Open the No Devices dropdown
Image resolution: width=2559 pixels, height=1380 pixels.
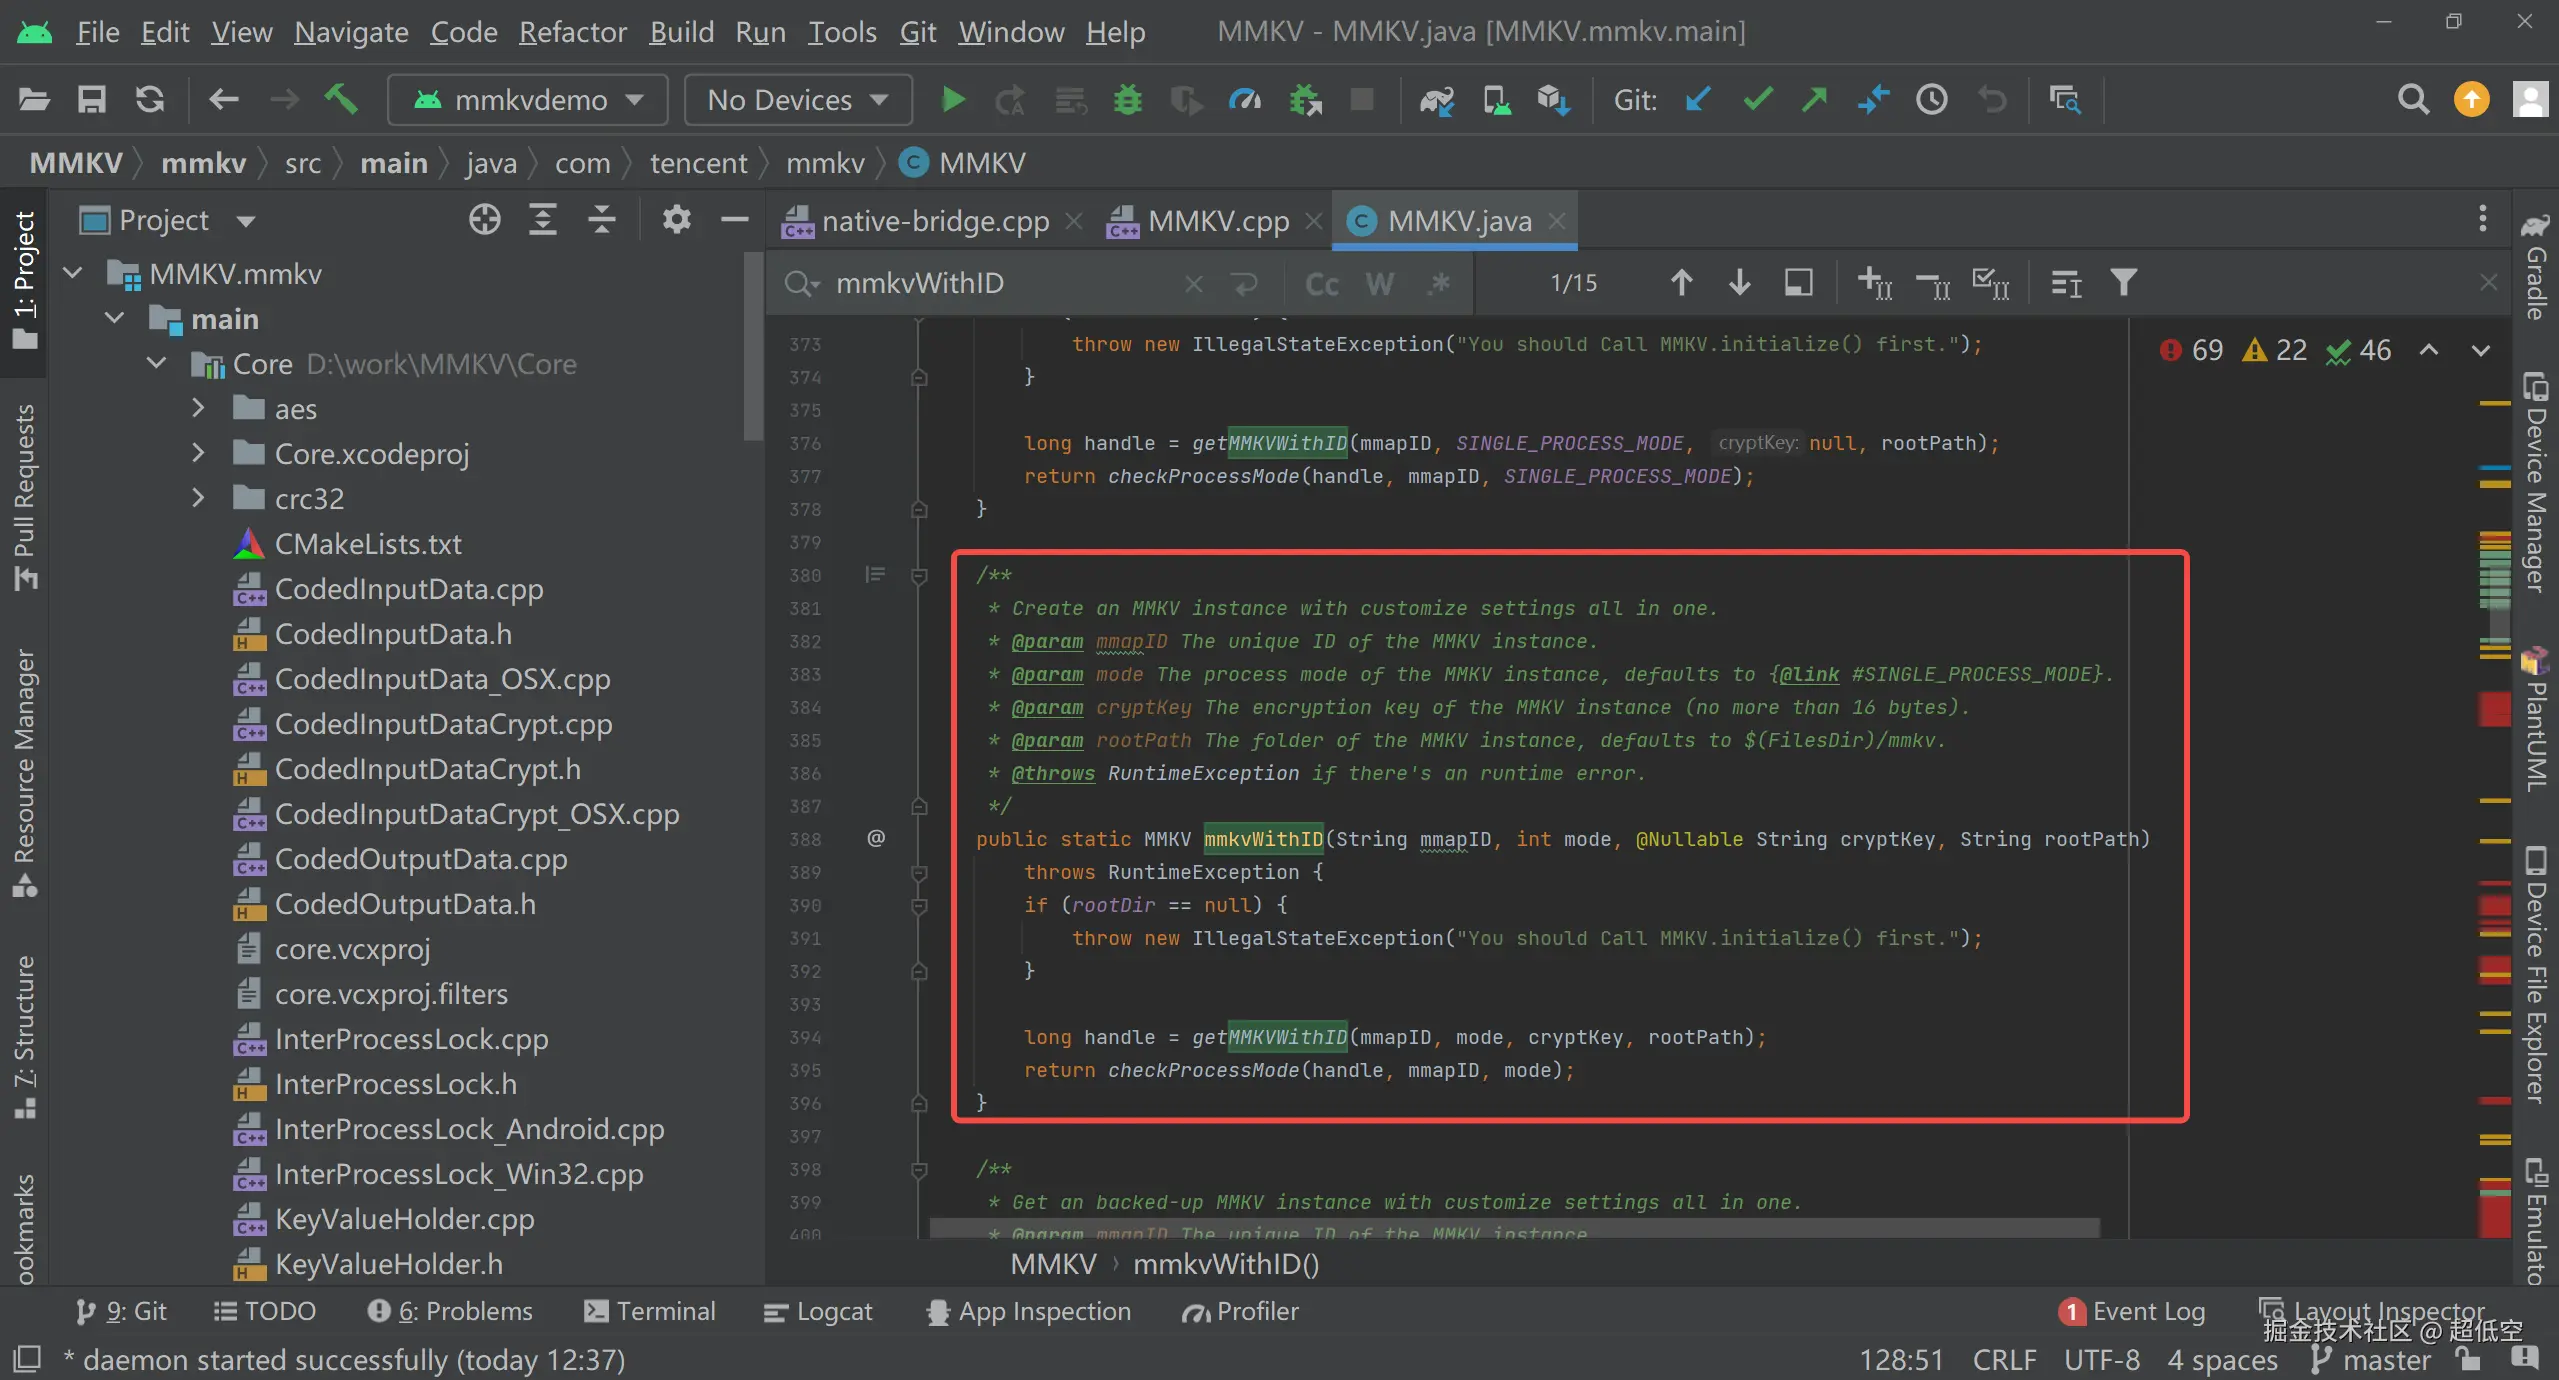pyautogui.click(x=797, y=100)
